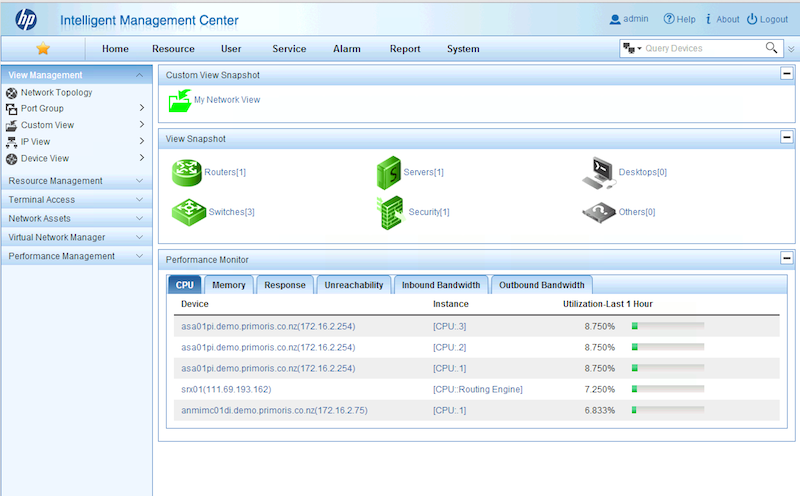Expand the Custom View submenu arrow
Viewport: 800px width, 496px height.
click(x=142, y=125)
